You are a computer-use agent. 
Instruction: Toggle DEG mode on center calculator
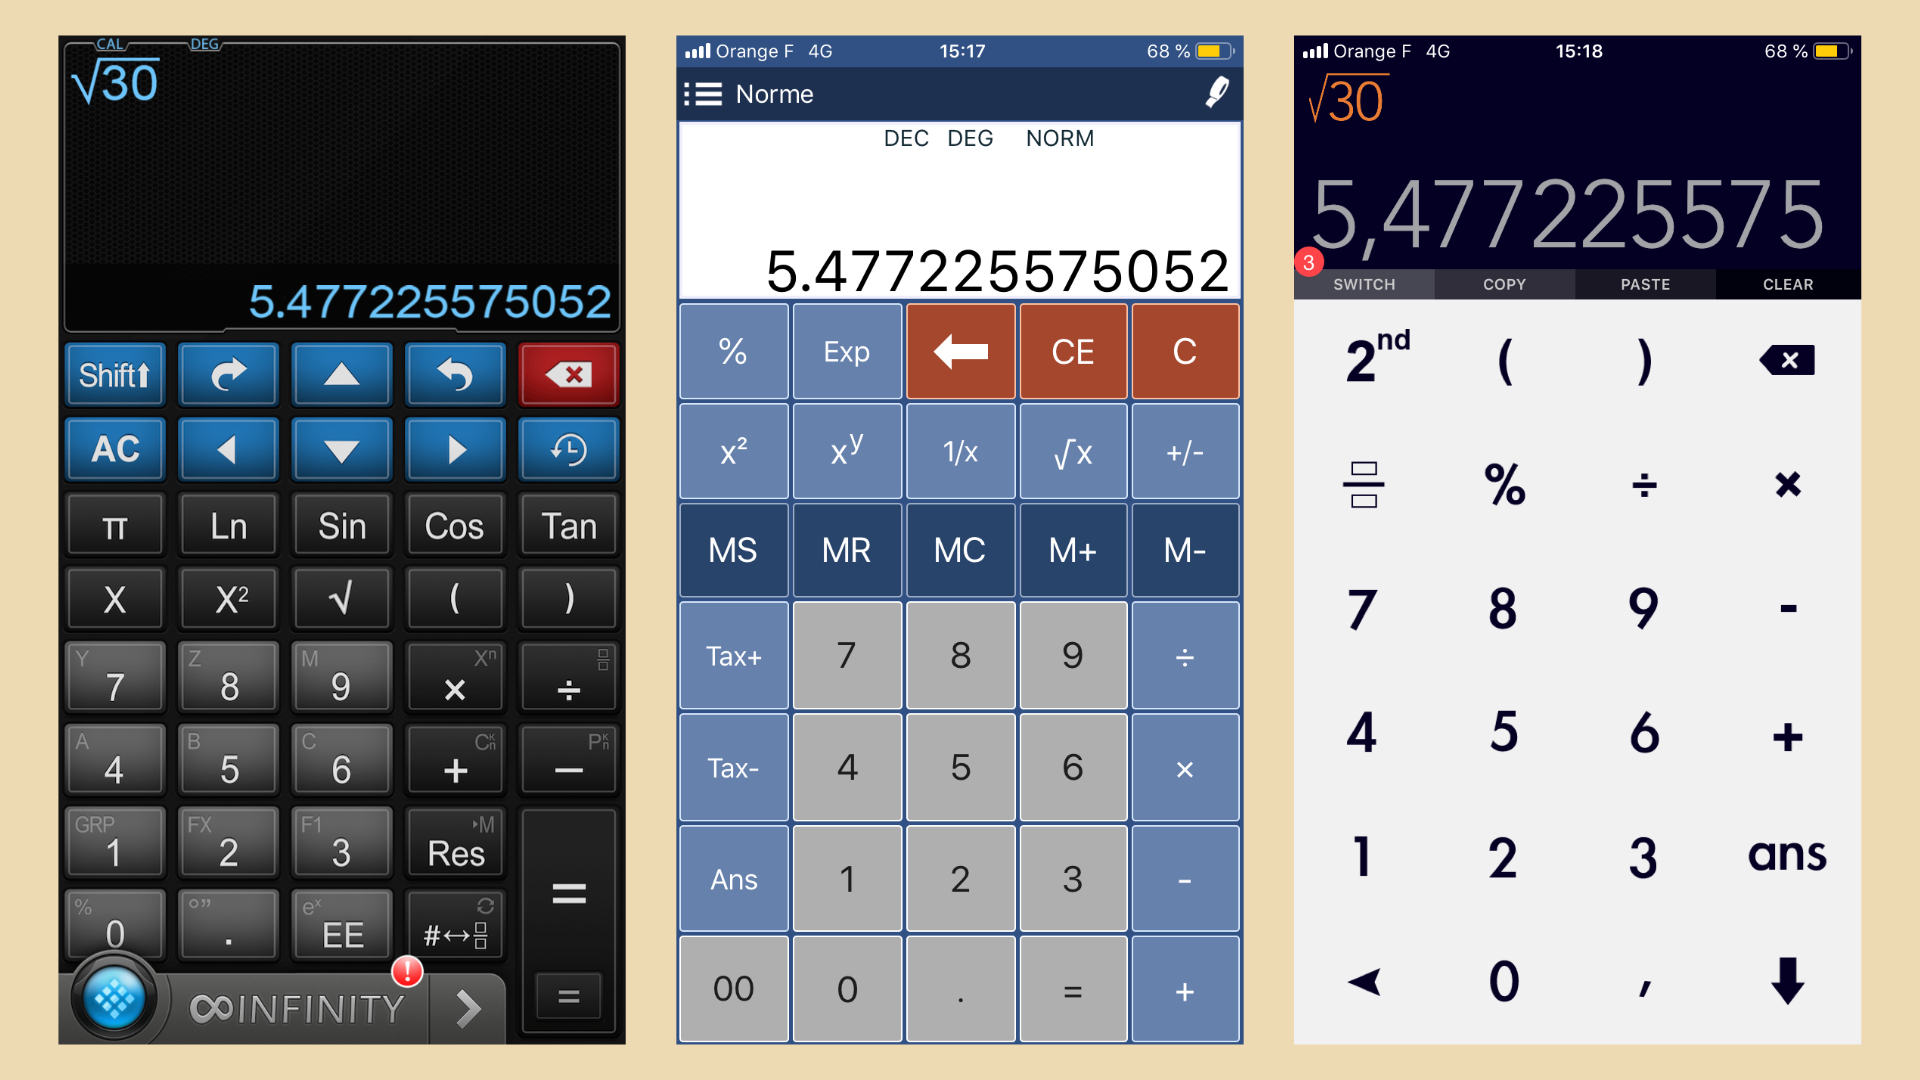(x=971, y=137)
